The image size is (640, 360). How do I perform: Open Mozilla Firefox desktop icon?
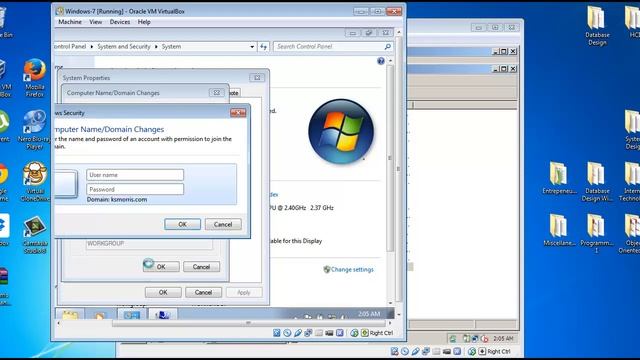(x=35, y=78)
